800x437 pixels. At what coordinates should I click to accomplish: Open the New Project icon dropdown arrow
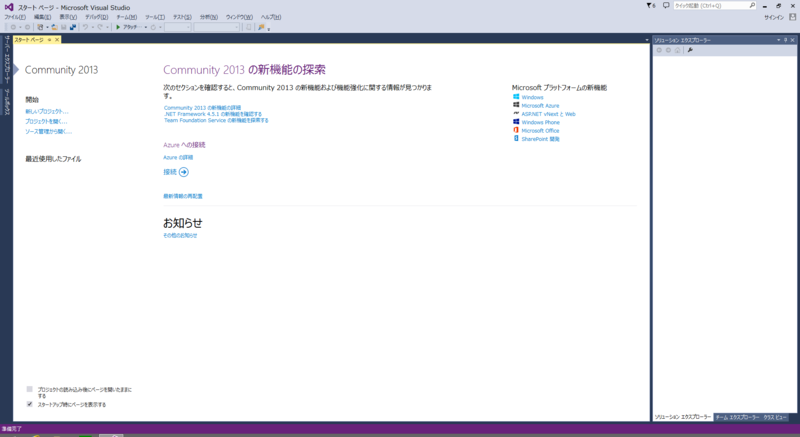coord(47,27)
